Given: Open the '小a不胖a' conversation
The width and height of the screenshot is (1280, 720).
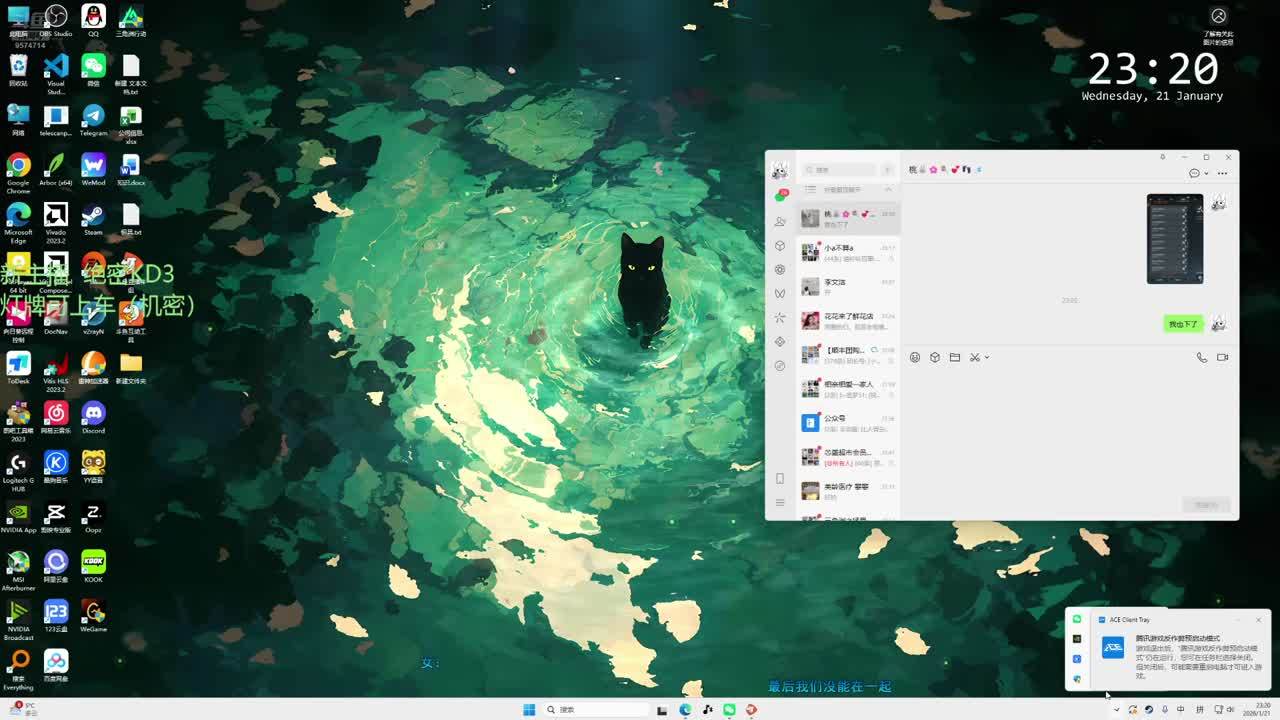Looking at the screenshot, I should click(848, 253).
